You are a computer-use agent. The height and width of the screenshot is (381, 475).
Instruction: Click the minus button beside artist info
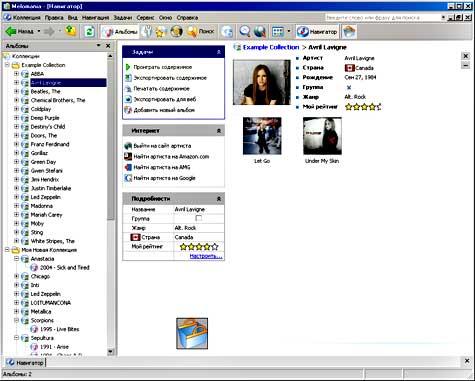click(466, 66)
